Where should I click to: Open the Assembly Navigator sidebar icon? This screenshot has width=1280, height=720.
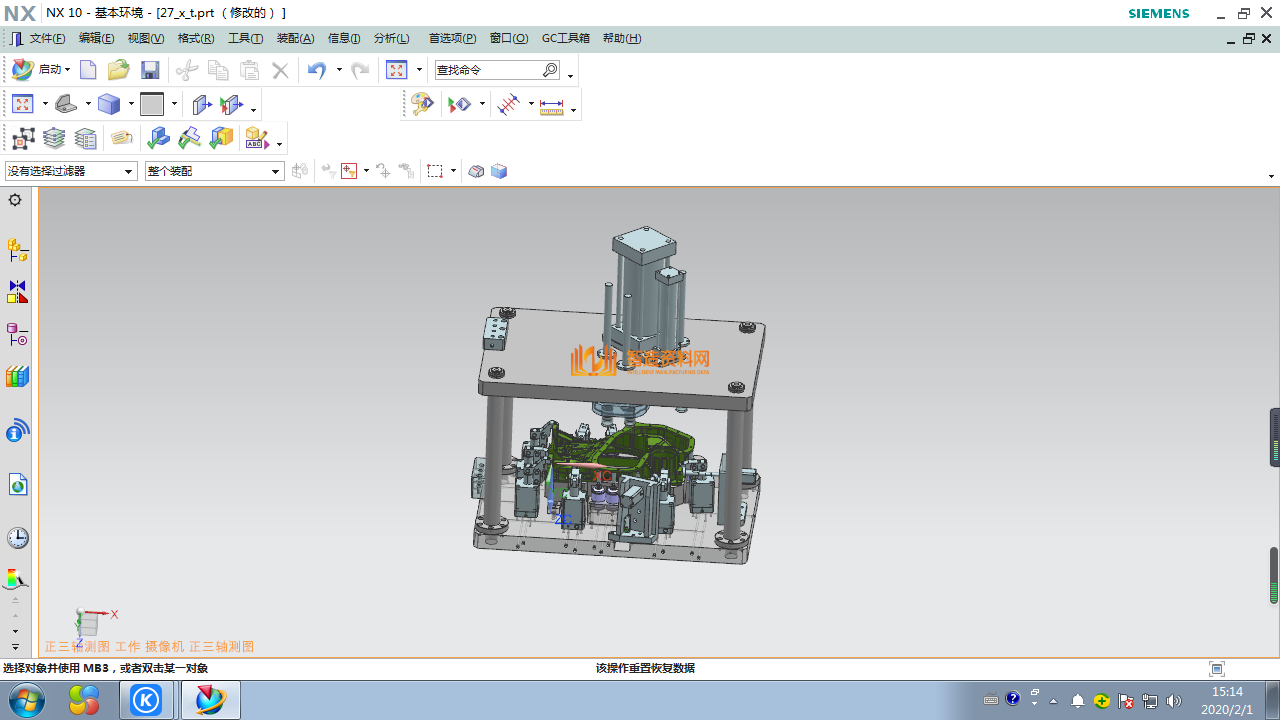pos(17,250)
